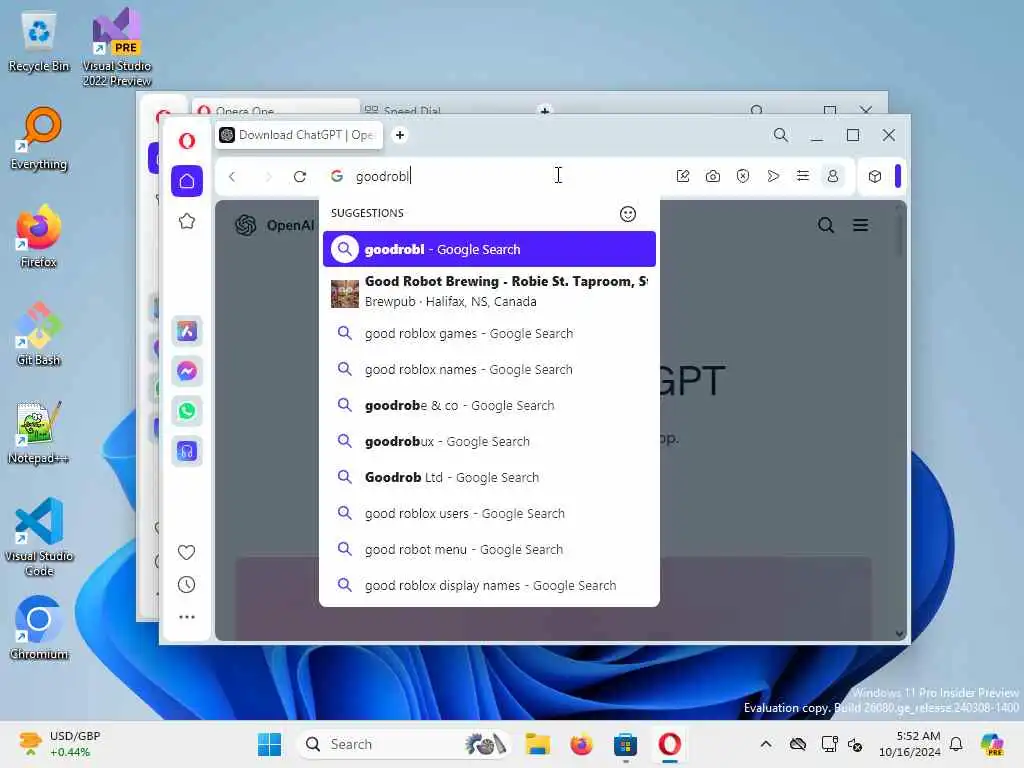Choose goodrobux suggestion
This screenshot has height=768, width=1024.
pyautogui.click(x=489, y=441)
